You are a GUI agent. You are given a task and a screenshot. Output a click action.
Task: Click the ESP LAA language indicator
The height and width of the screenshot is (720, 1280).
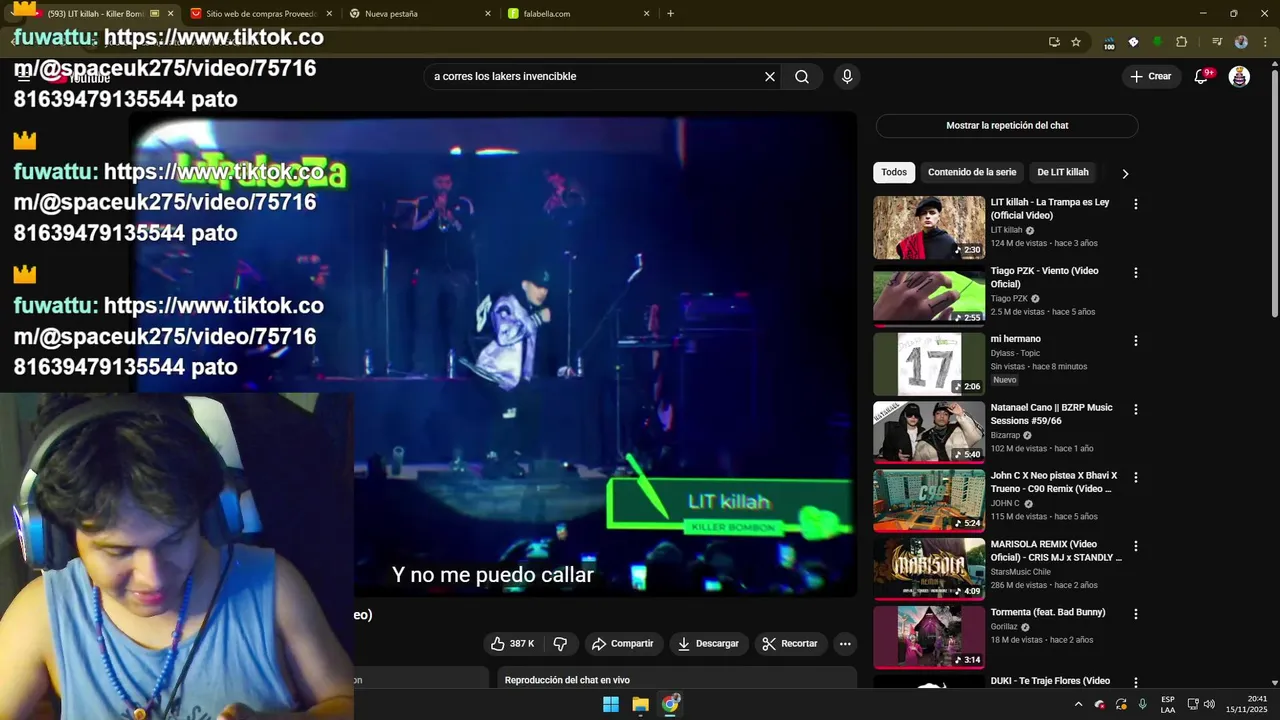[x=1168, y=705]
